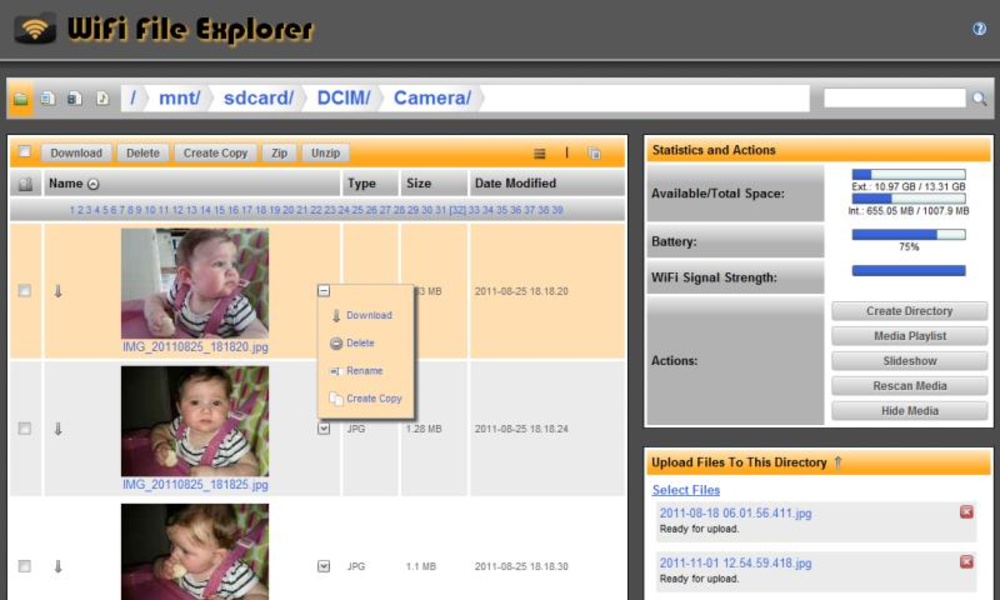Click Rescan Media button
The image size is (1000, 600).
[909, 386]
